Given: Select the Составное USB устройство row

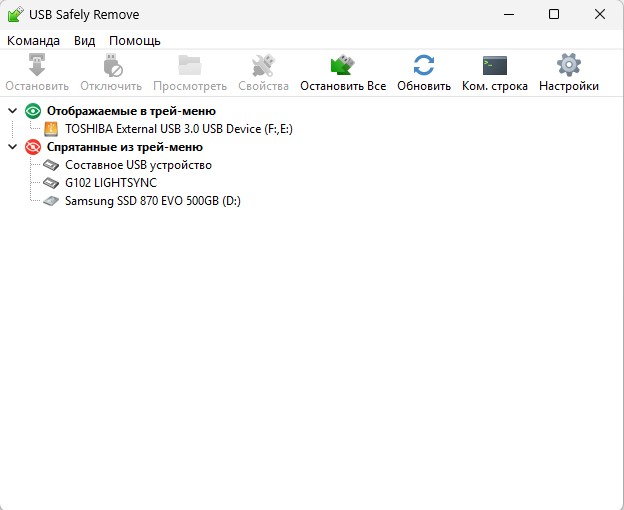Looking at the screenshot, I should click(138, 165).
